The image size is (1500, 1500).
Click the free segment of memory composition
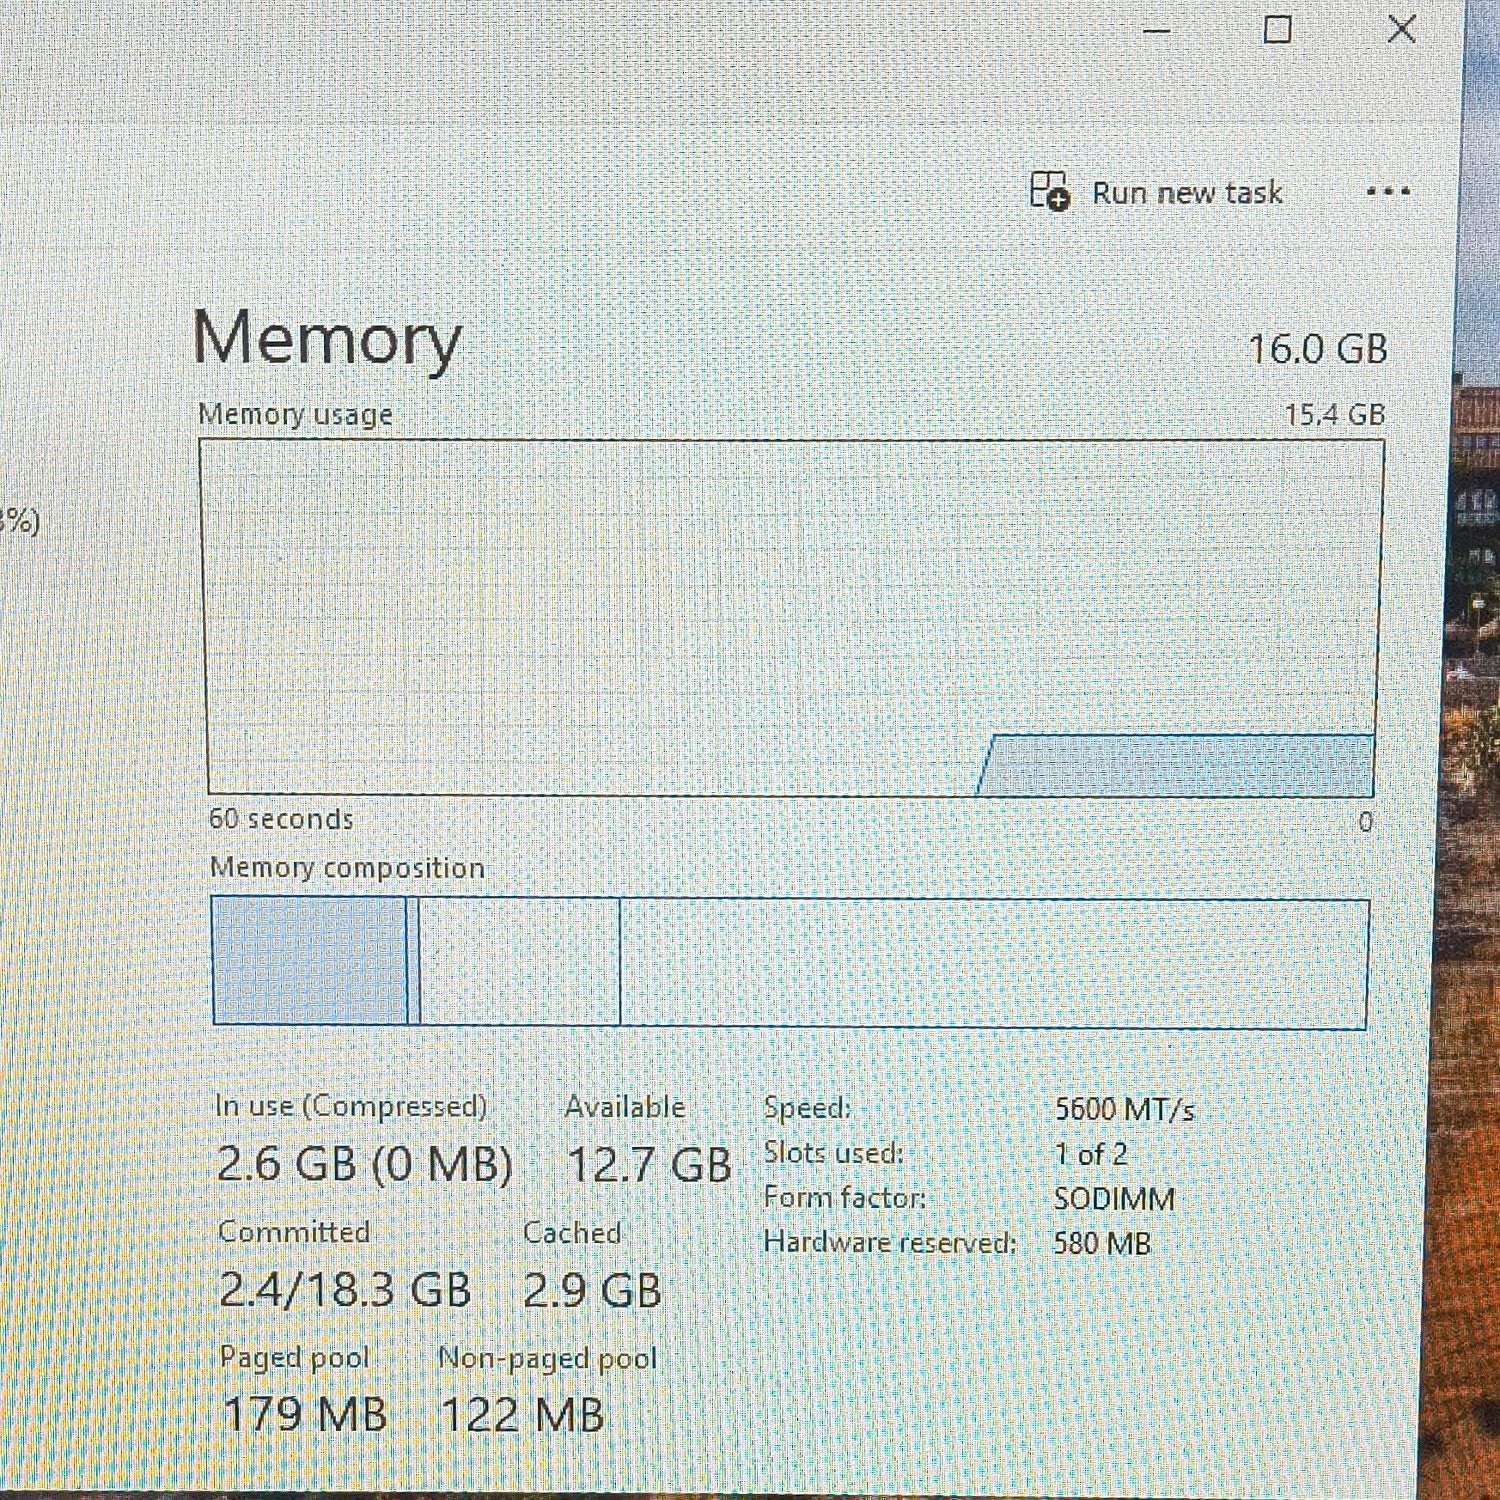pyautogui.click(x=994, y=964)
